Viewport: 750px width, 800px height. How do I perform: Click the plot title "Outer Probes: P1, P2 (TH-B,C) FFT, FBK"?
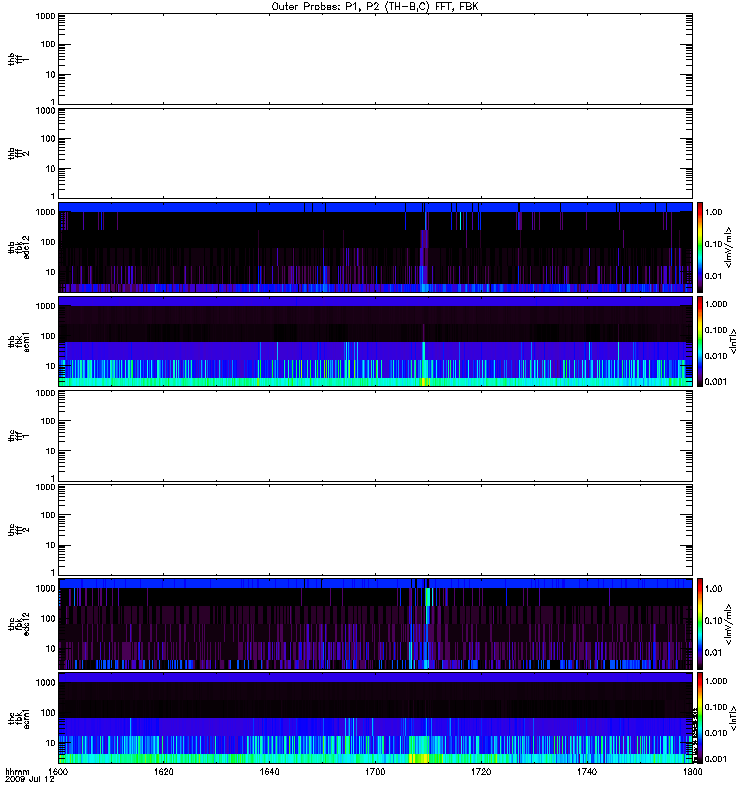click(x=375, y=7)
